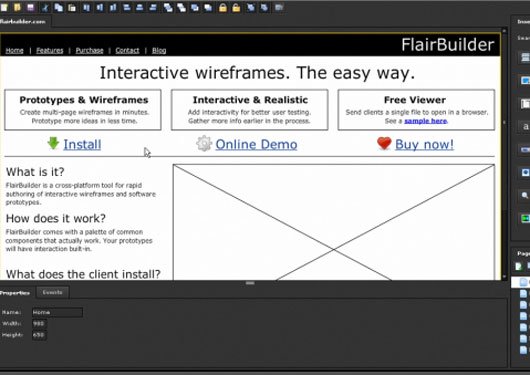The height and width of the screenshot is (375, 530).
Task: Click the Buy now! link
Action: click(424, 144)
